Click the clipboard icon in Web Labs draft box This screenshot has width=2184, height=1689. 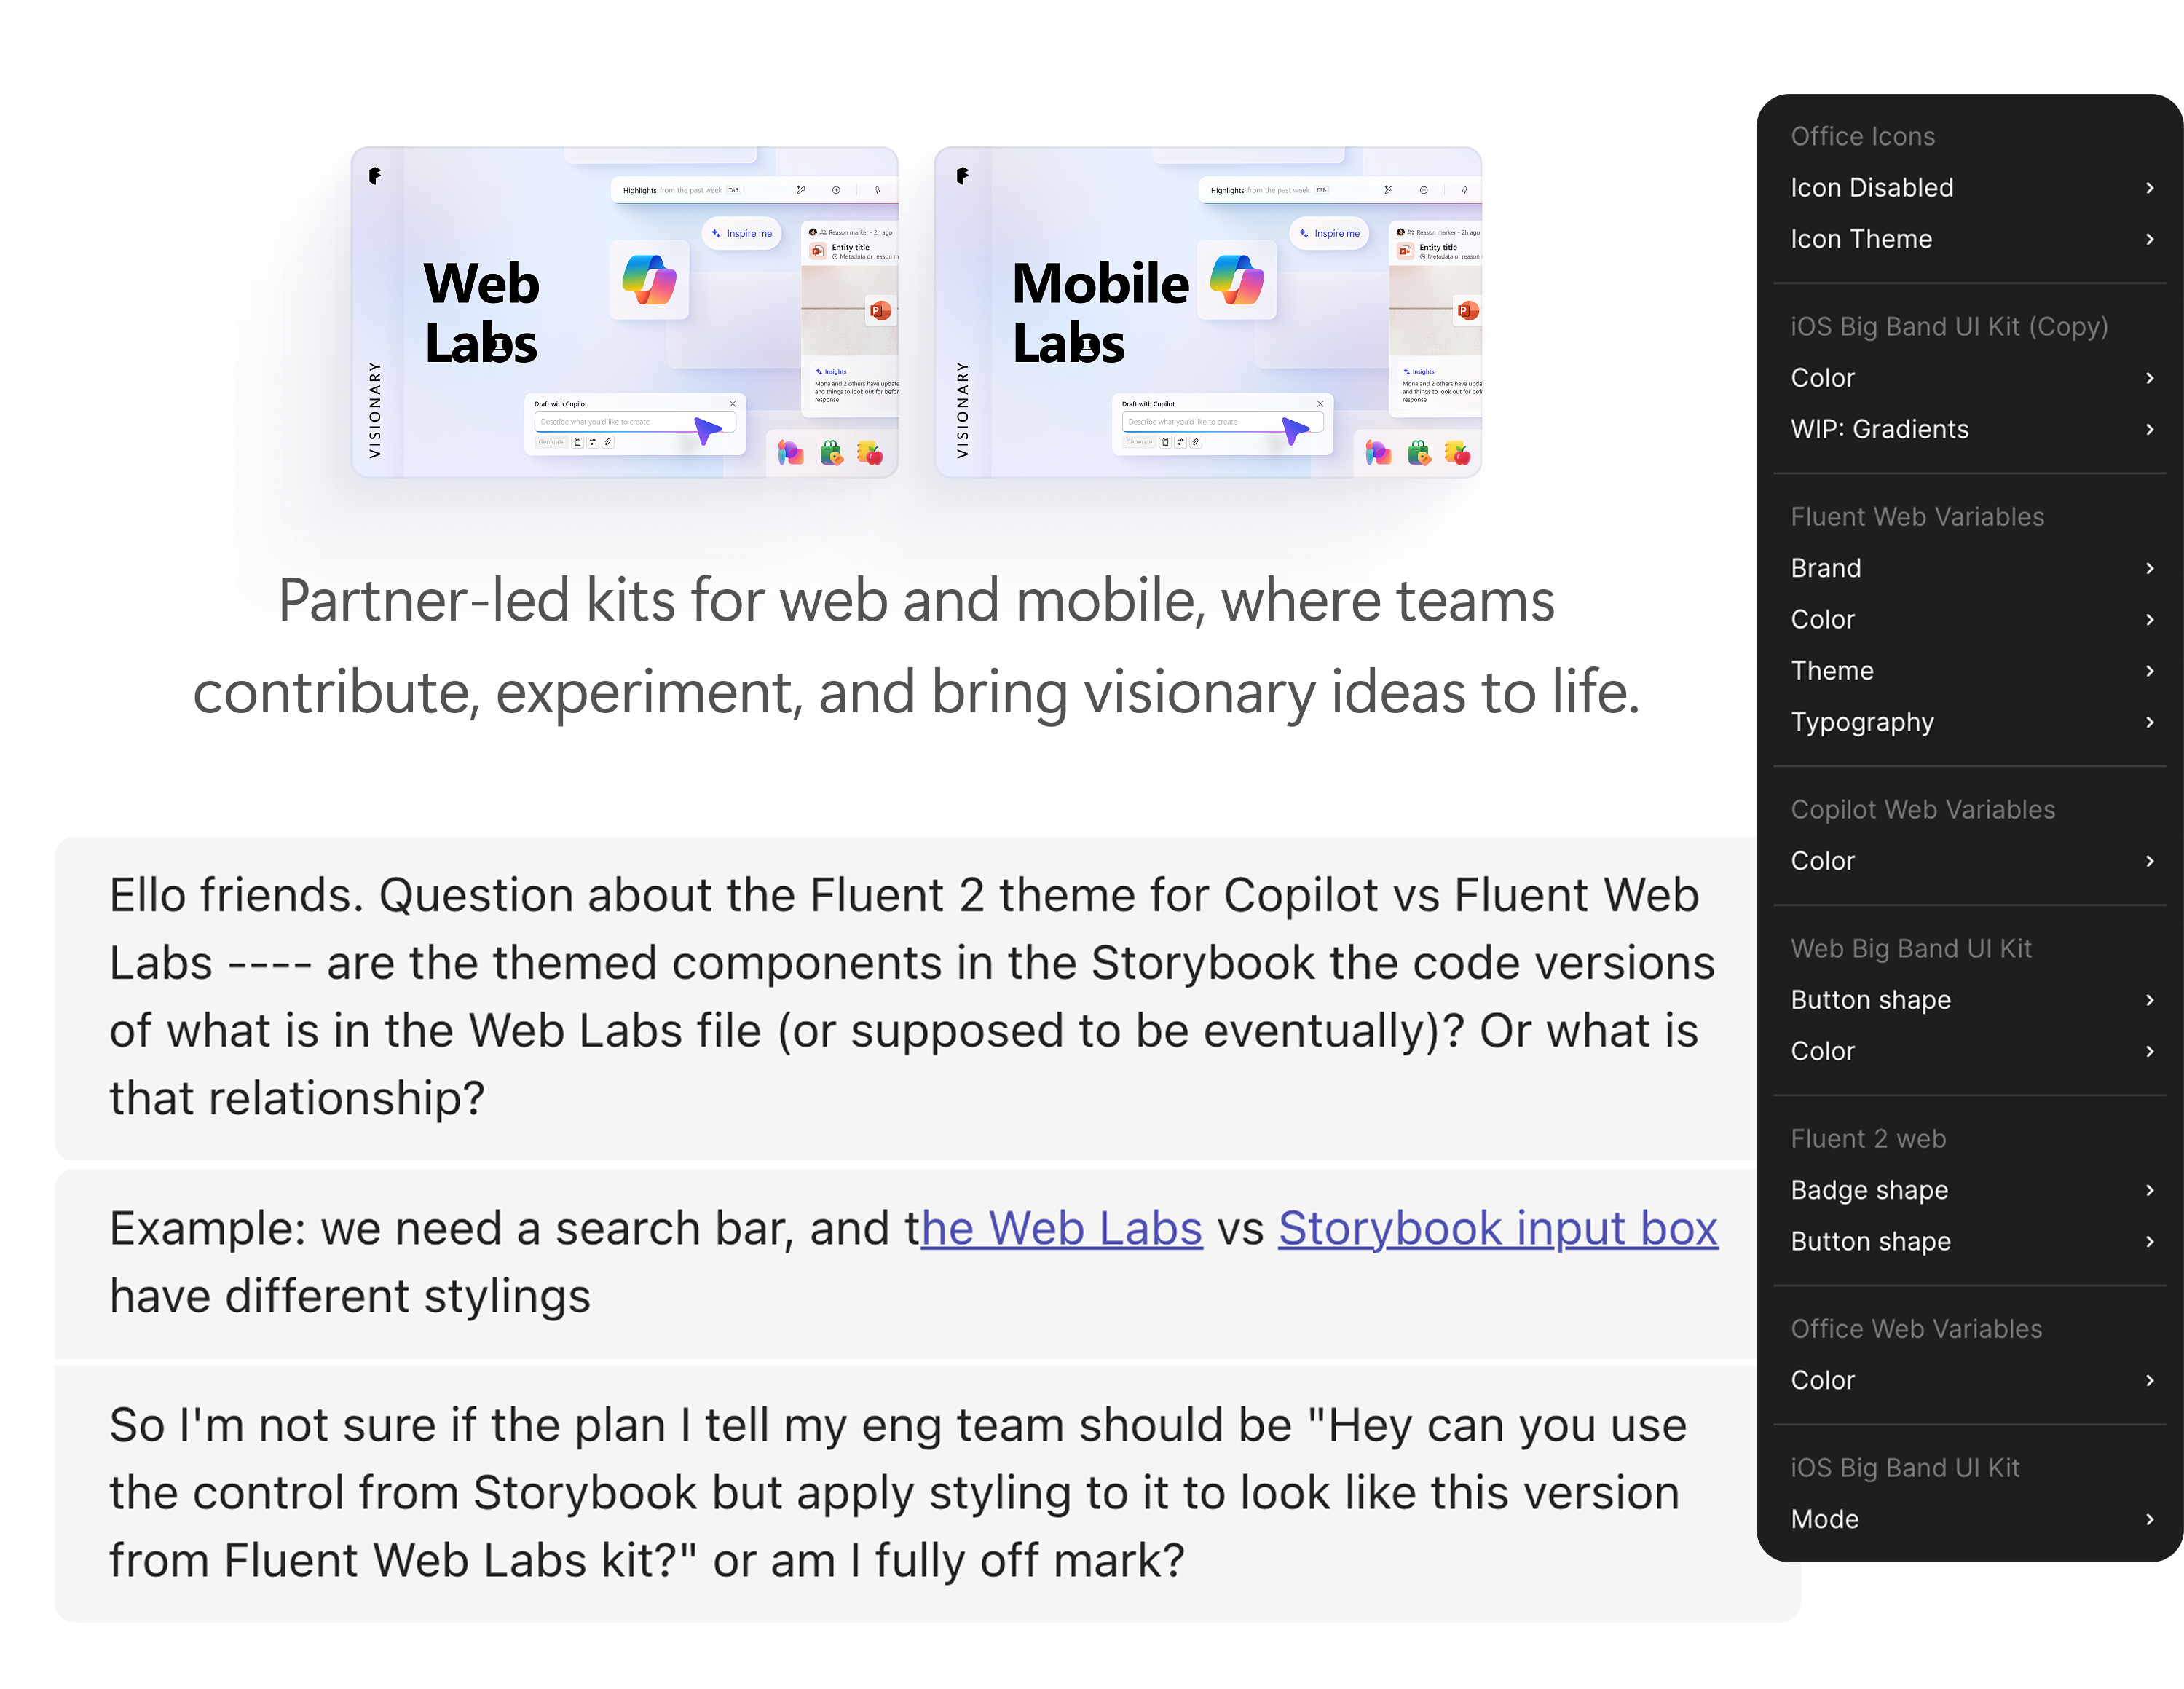click(577, 442)
